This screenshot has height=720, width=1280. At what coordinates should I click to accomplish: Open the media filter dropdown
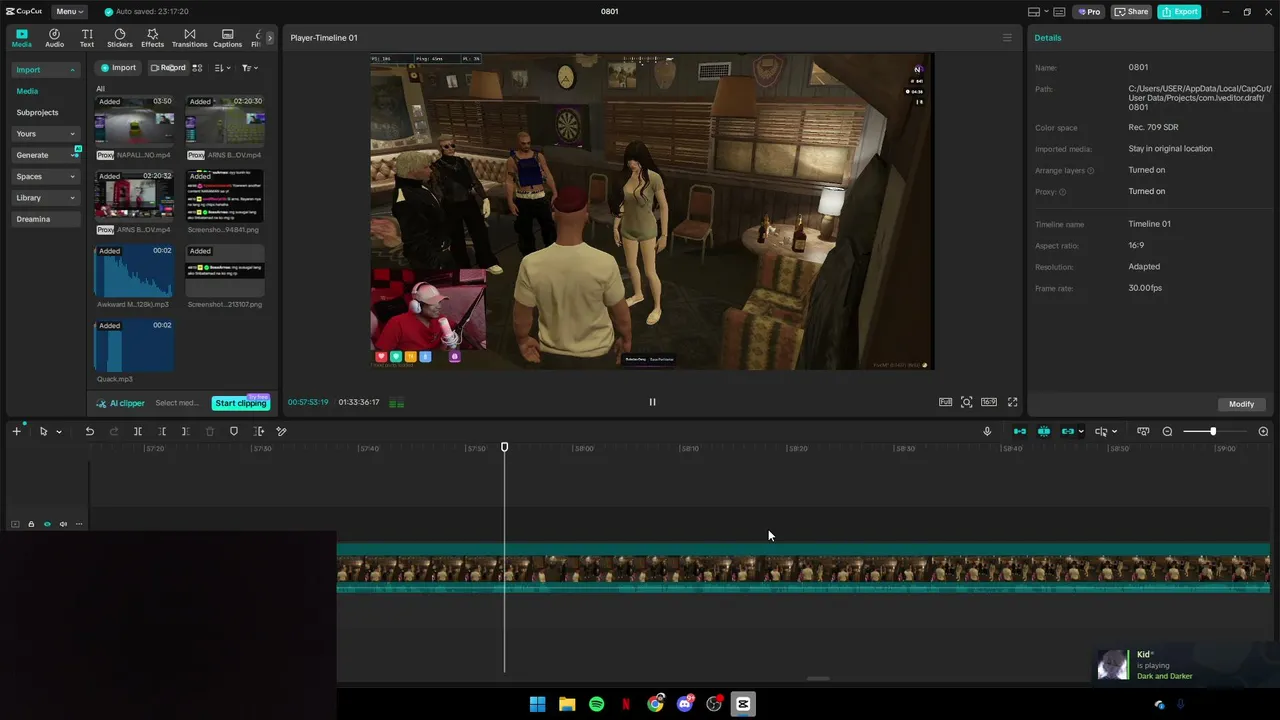coord(250,68)
